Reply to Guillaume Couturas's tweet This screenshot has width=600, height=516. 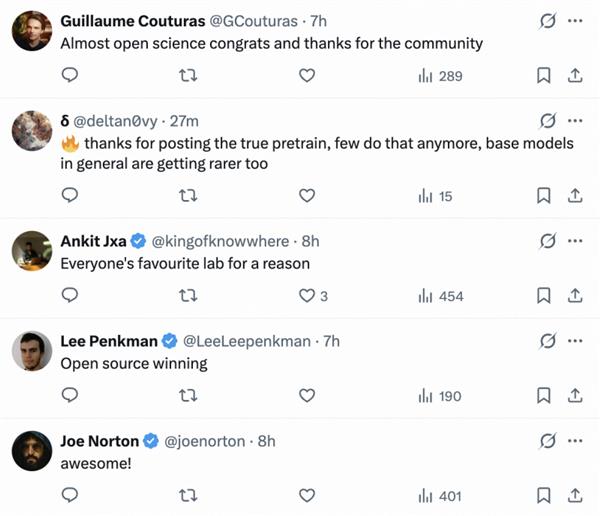point(70,76)
